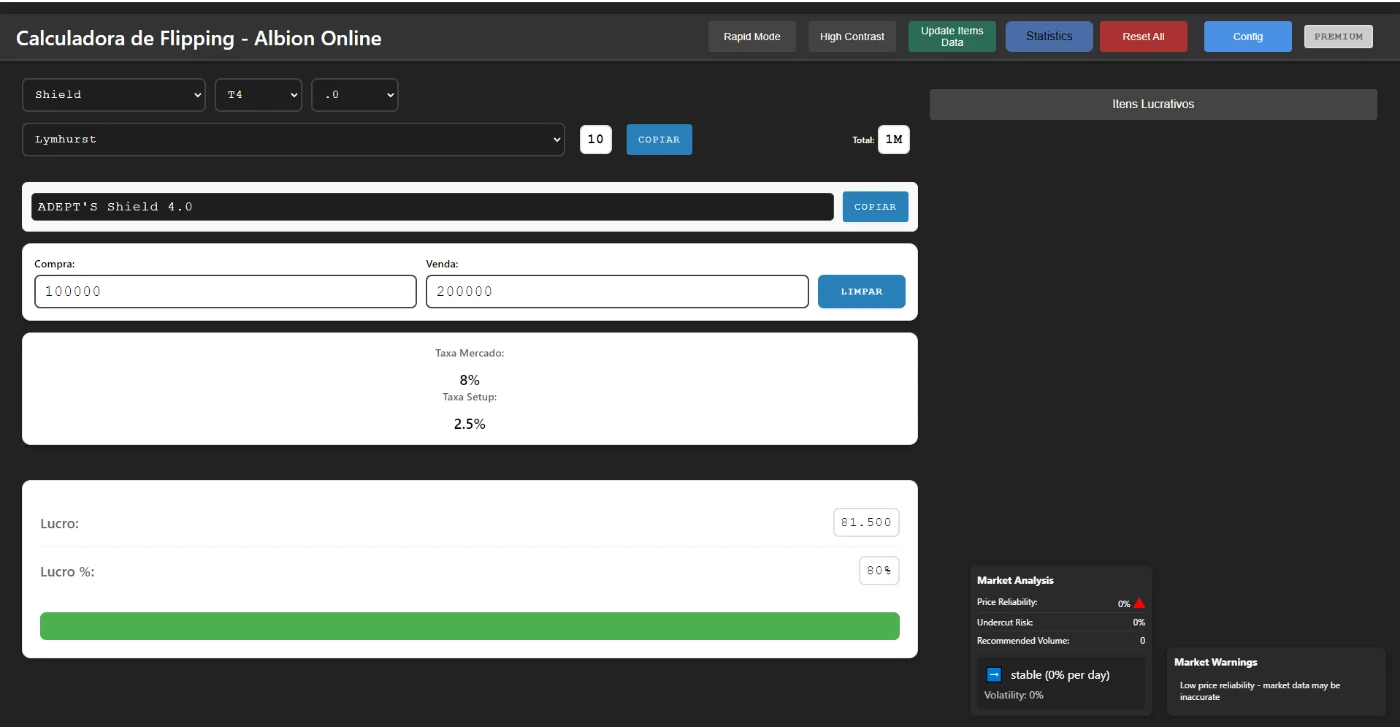Click the Itens Lucrativos panel header

click(x=1153, y=104)
